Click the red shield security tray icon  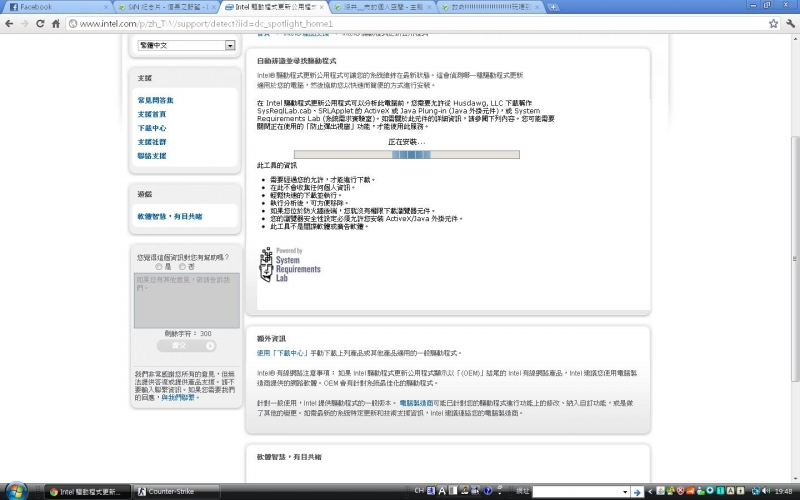(x=680, y=491)
